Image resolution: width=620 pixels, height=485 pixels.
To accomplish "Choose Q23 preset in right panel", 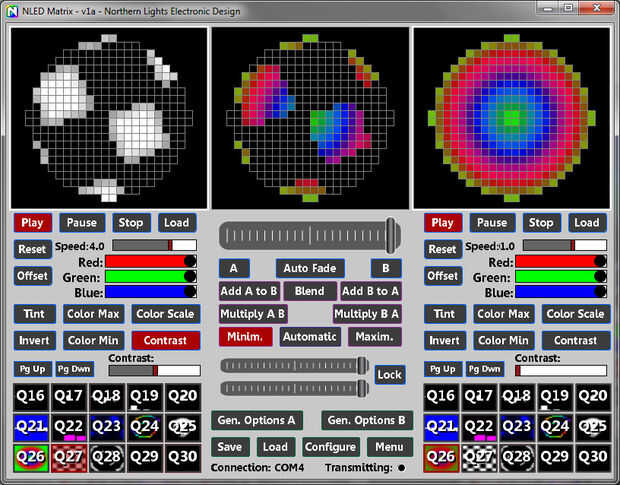I will click(517, 427).
